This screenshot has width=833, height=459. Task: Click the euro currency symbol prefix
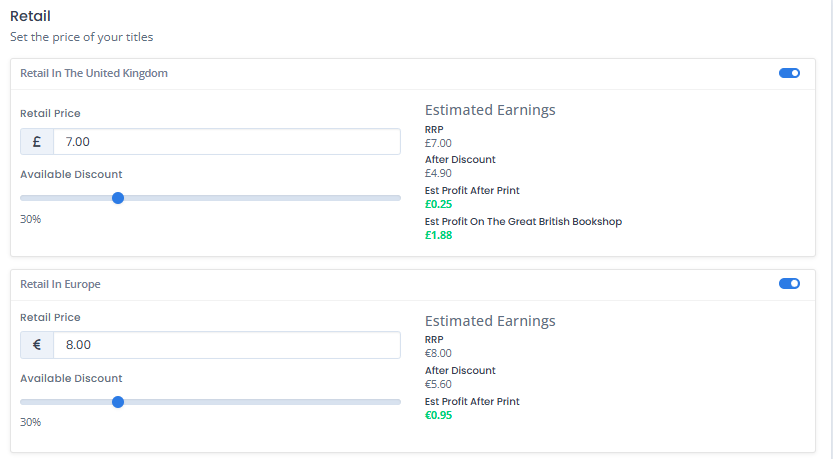point(37,346)
